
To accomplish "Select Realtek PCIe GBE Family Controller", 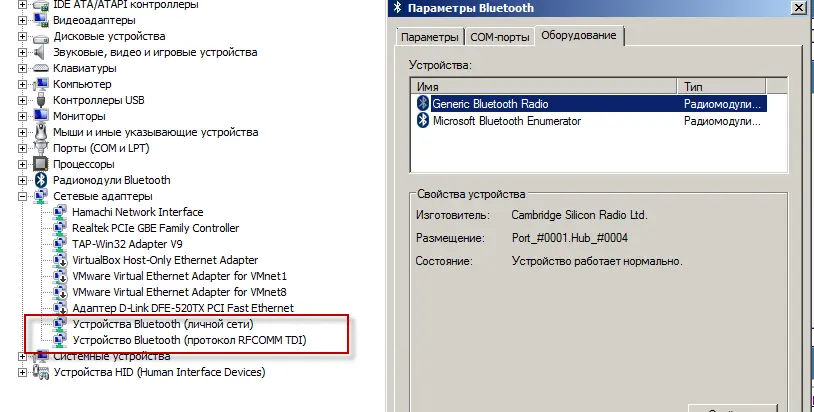I will tap(155, 228).
